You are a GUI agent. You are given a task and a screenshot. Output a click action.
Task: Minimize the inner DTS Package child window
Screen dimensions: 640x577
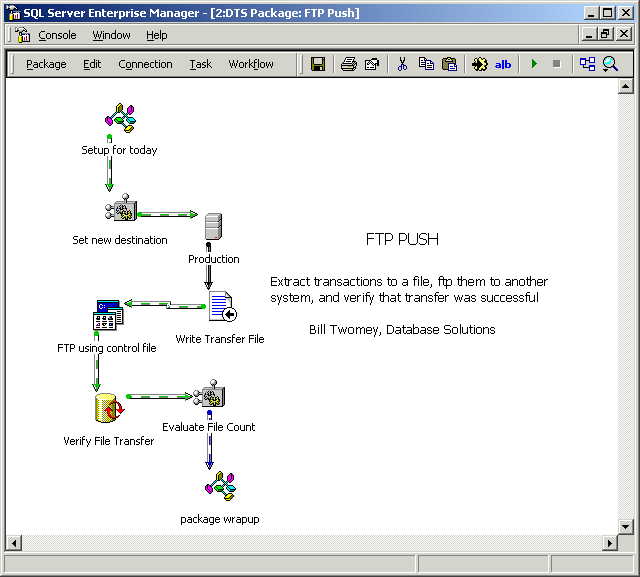[588, 33]
